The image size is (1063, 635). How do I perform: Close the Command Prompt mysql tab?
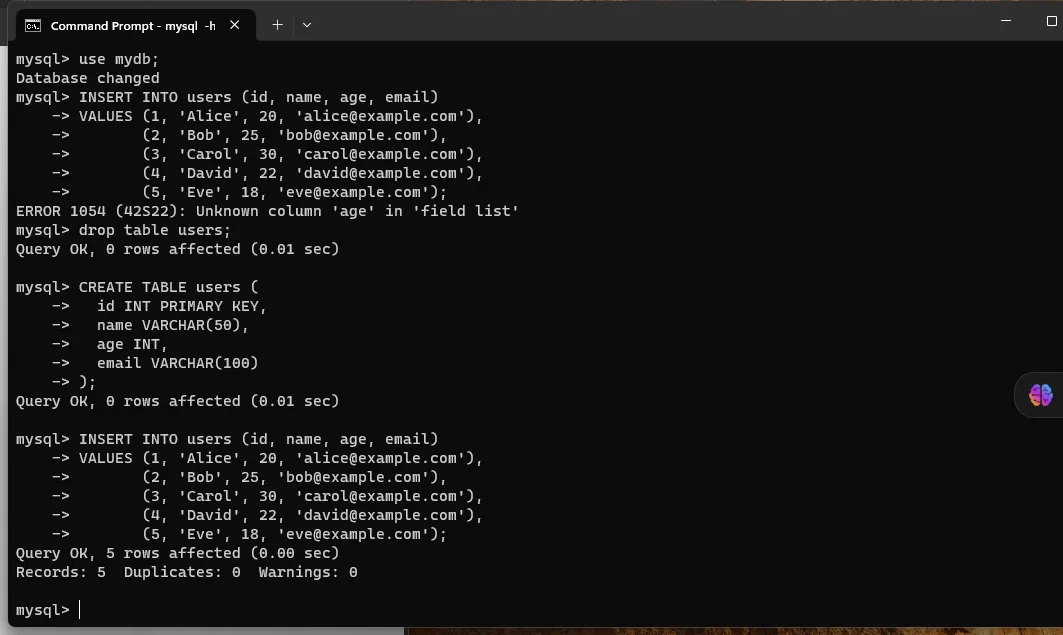(236, 25)
